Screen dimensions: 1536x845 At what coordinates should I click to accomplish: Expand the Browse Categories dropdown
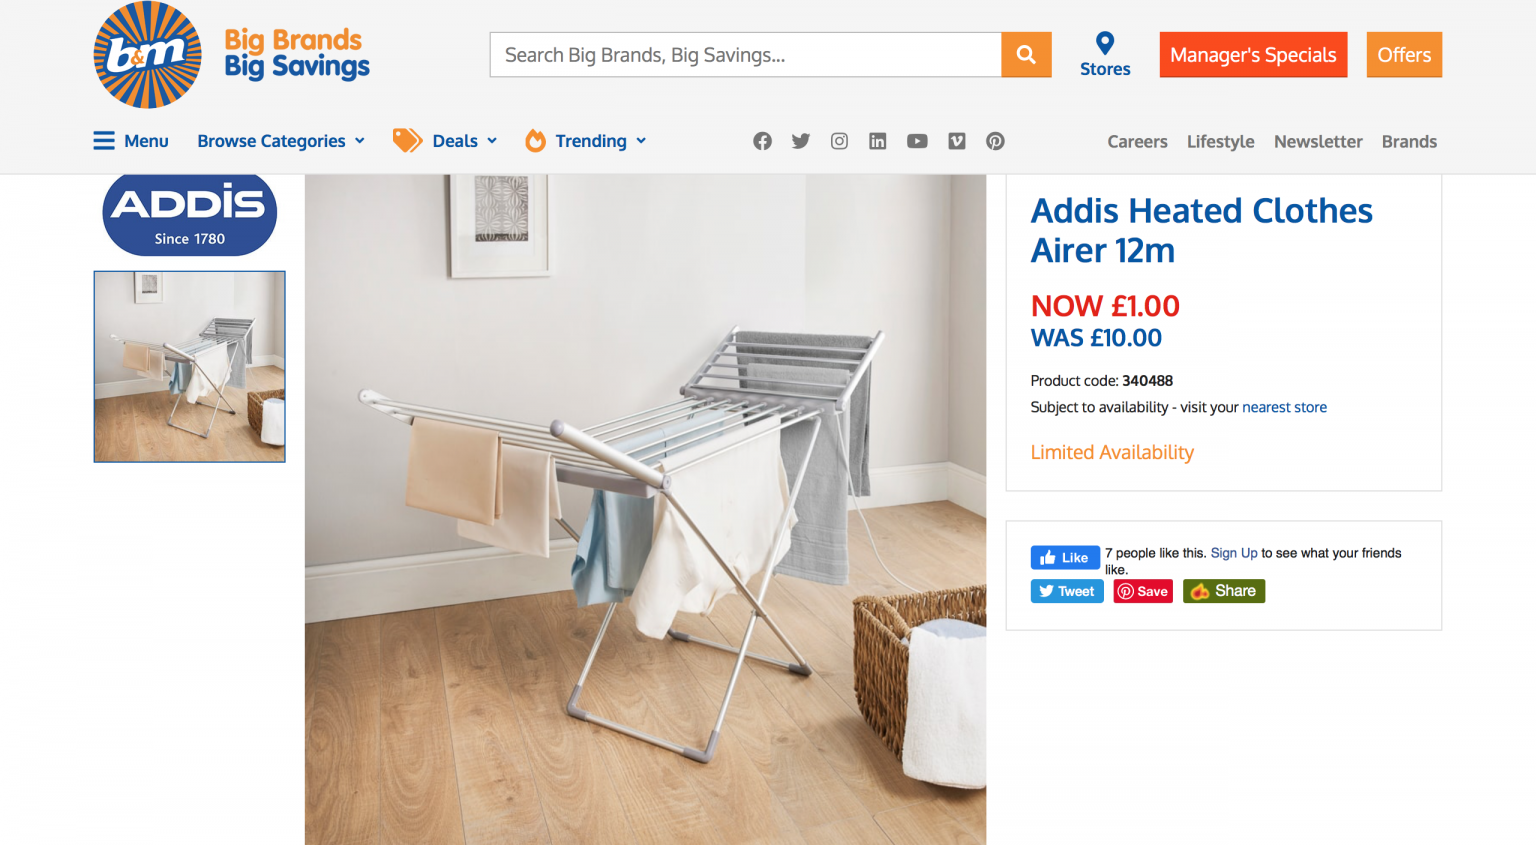tap(281, 141)
